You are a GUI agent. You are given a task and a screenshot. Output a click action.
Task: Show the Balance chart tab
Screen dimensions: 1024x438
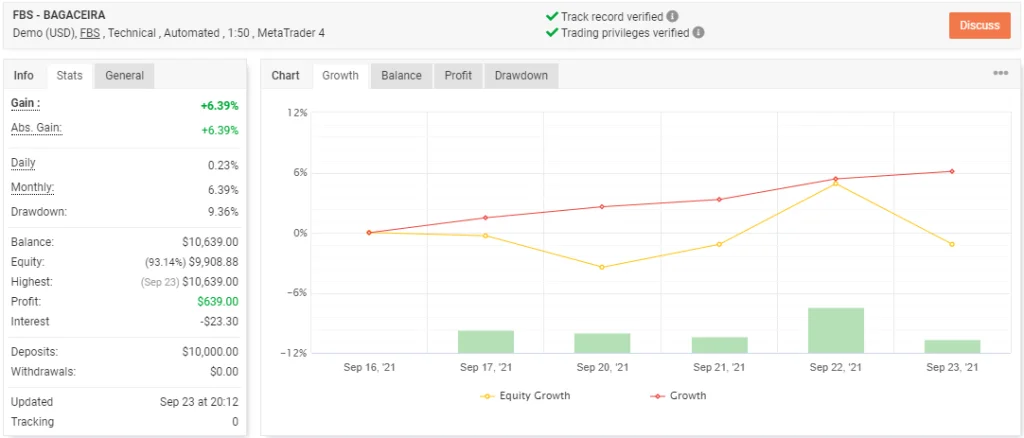[401, 76]
